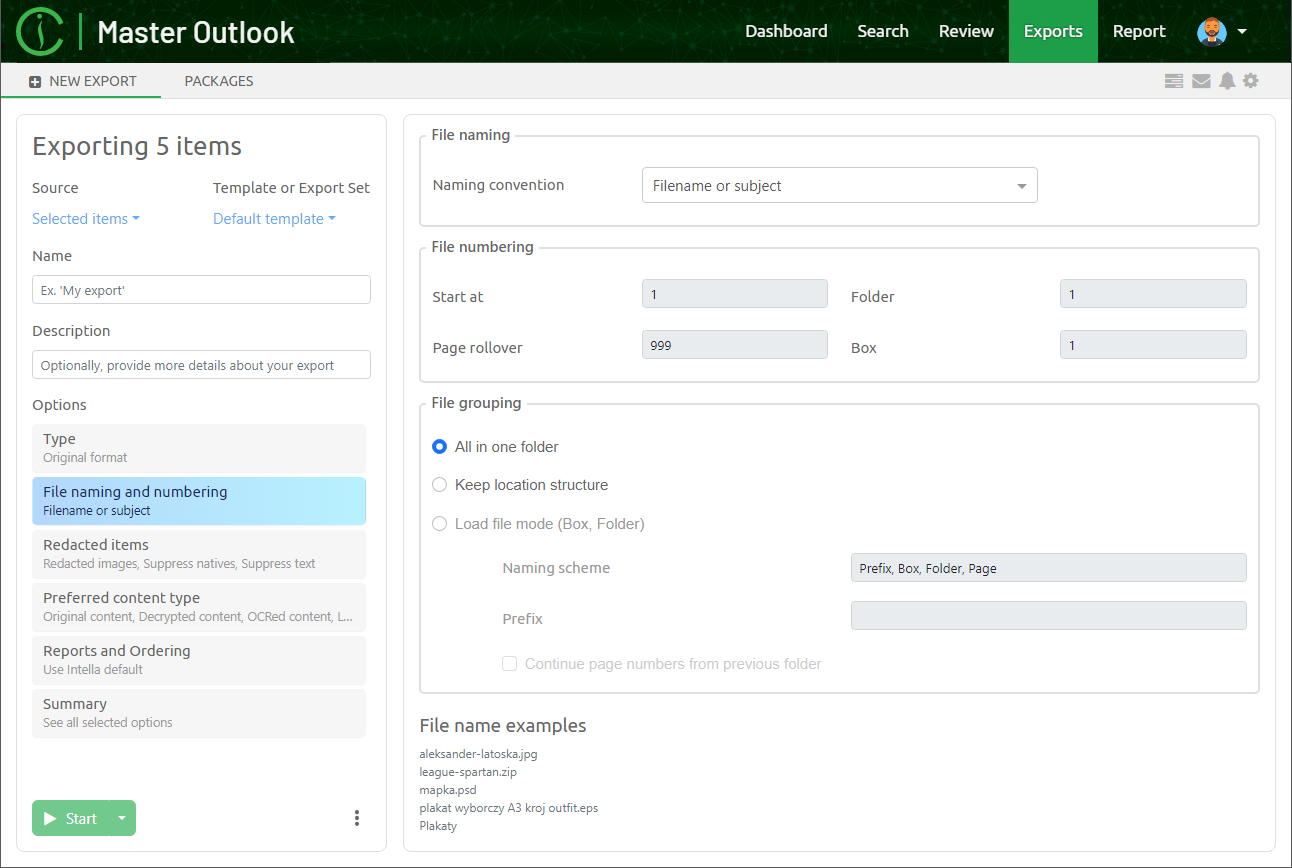Switch to the Packages tab

coord(219,81)
